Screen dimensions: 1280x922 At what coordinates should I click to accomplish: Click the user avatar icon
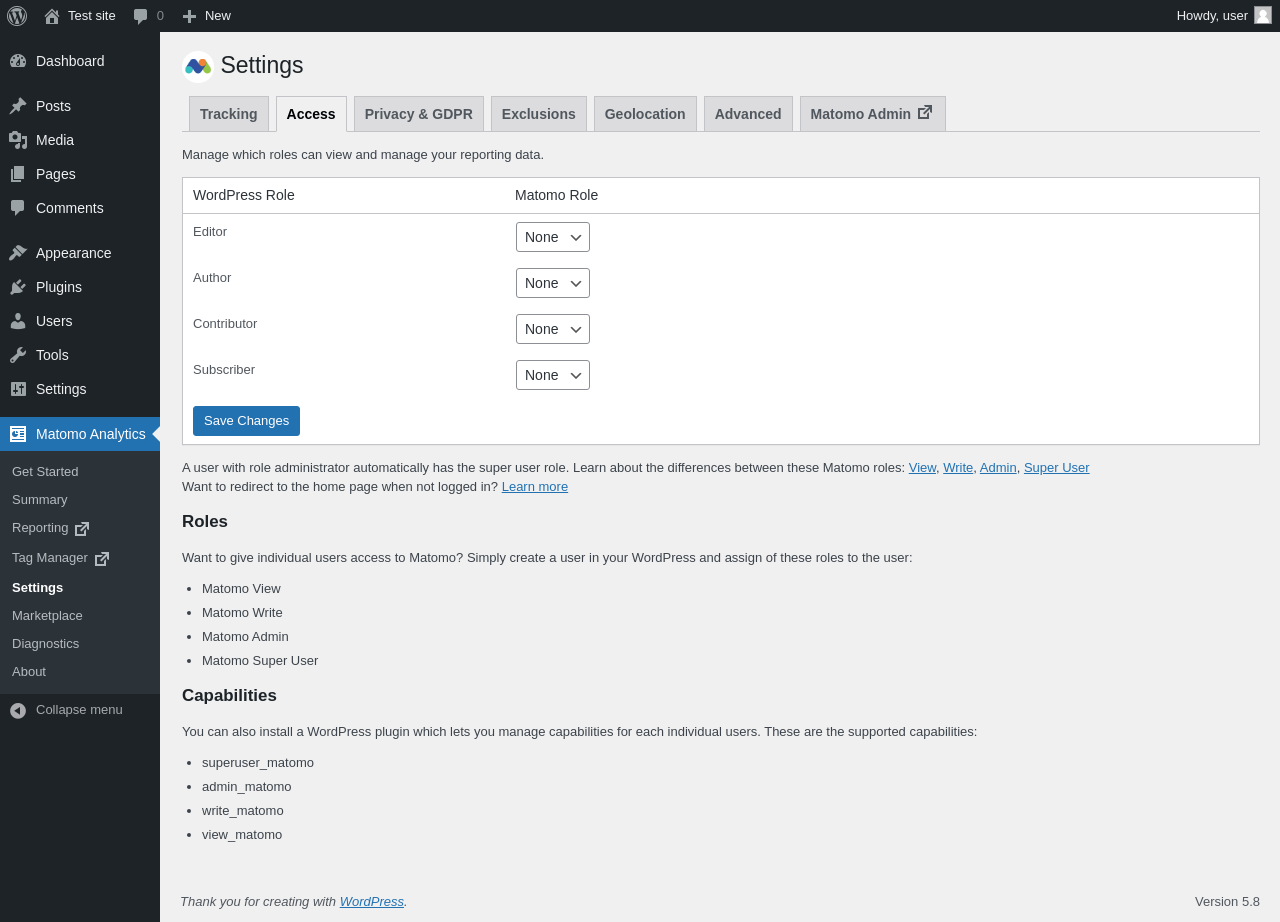click(1263, 15)
